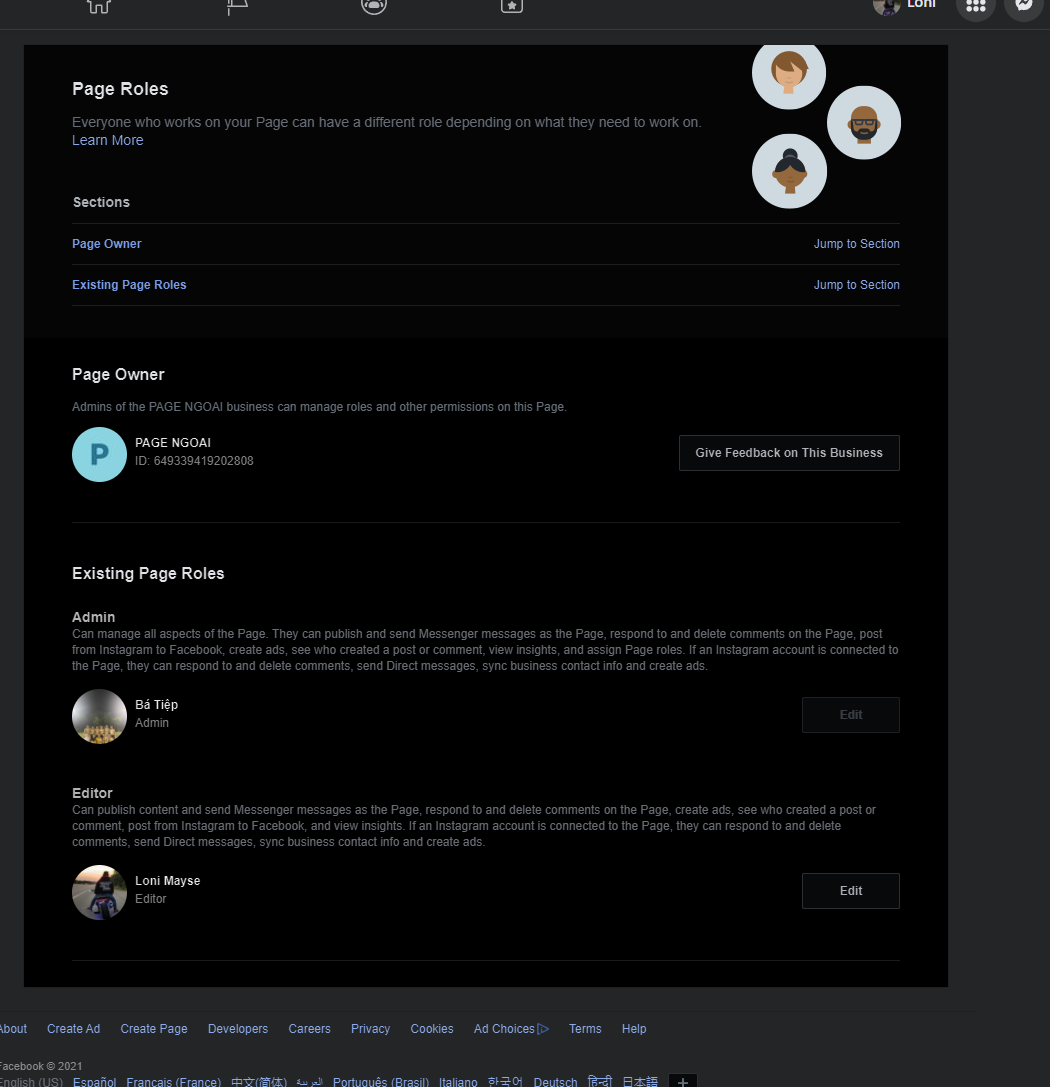This screenshot has height=1087, width=1050.
Task: Click Give Feedback on This Business
Action: click(x=789, y=453)
